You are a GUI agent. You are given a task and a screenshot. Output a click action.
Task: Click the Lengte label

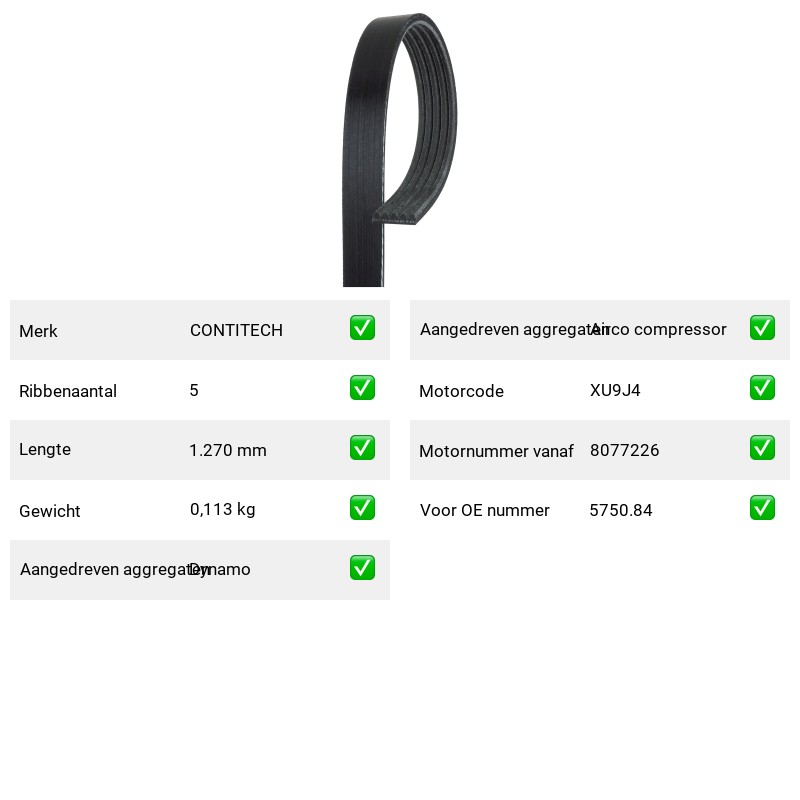point(45,449)
